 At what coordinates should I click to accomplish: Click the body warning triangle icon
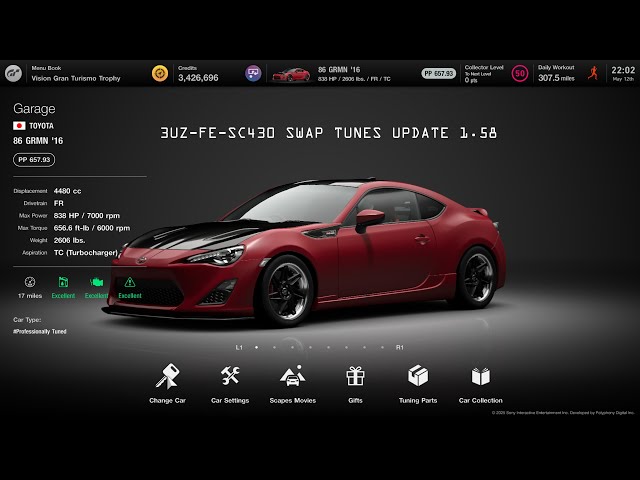(x=130, y=282)
